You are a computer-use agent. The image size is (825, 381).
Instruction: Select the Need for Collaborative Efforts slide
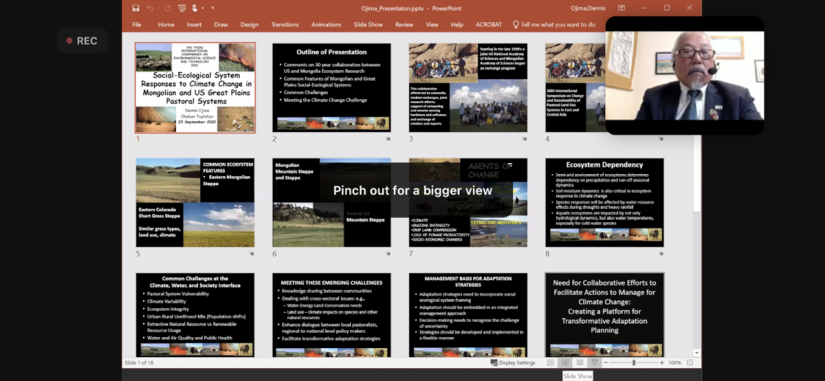click(x=605, y=315)
